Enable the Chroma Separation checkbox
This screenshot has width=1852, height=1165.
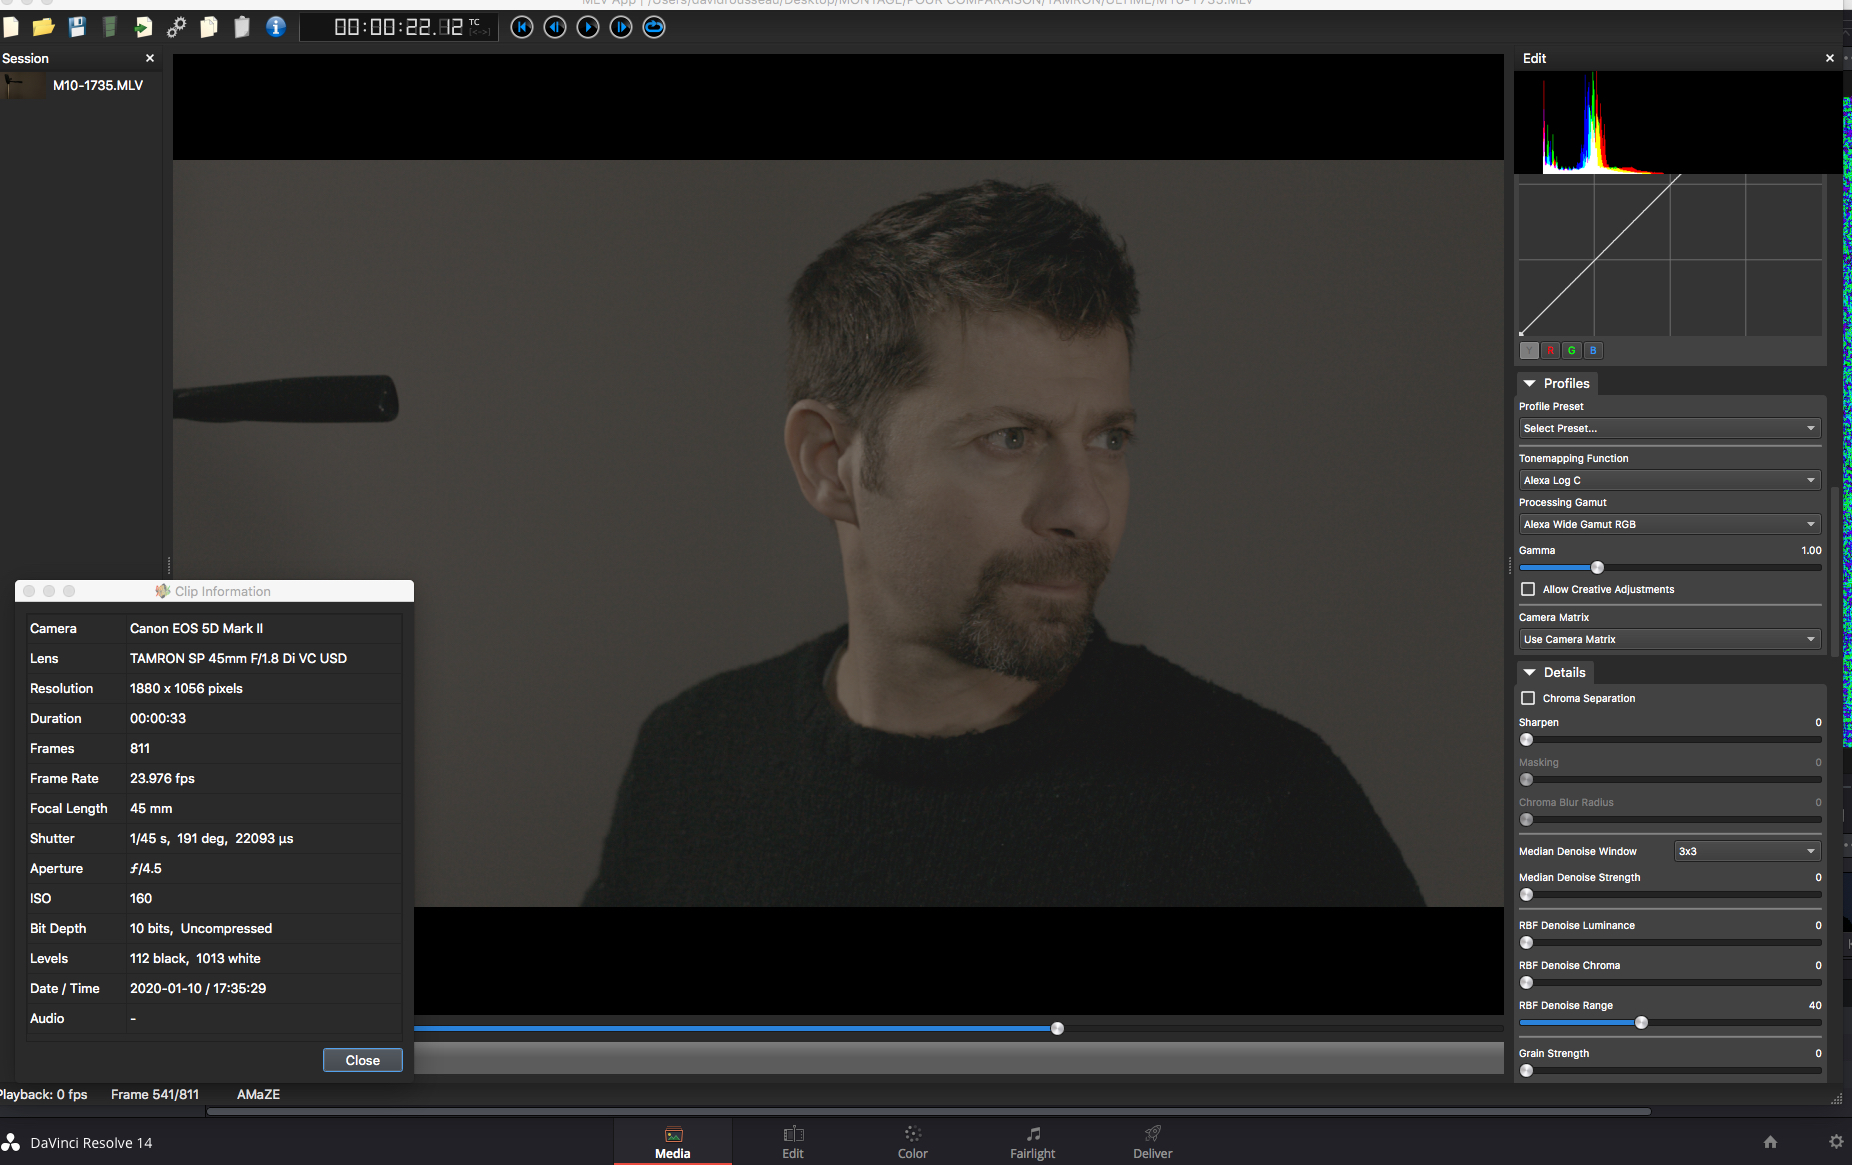click(x=1528, y=698)
